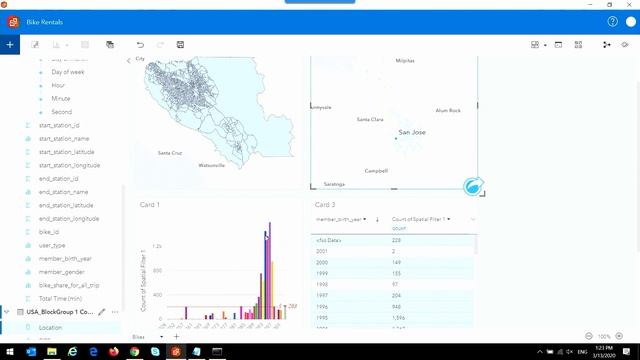Image resolution: width=640 pixels, height=360 pixels.
Task: Click the create table toolbar icon
Action: (x=85, y=44)
